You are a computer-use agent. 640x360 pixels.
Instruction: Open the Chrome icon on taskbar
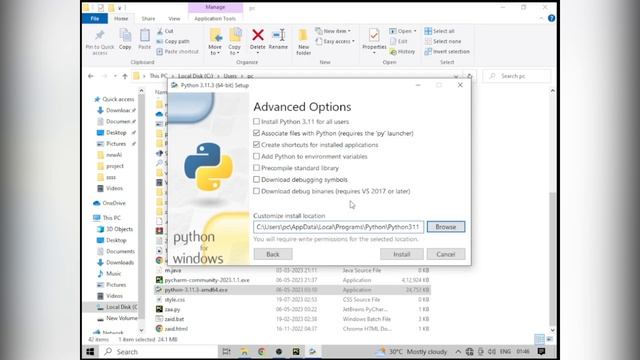[261, 351]
